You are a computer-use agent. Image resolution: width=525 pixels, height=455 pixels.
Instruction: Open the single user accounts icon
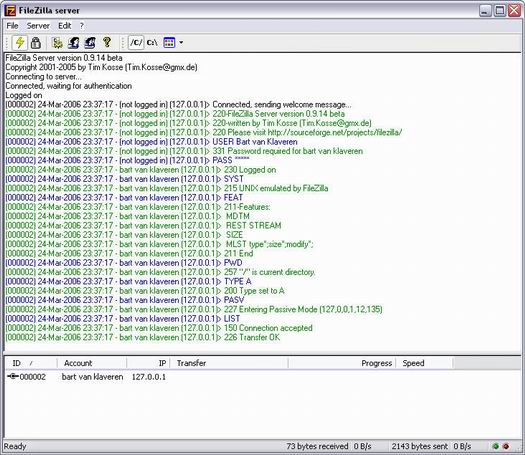[74, 43]
